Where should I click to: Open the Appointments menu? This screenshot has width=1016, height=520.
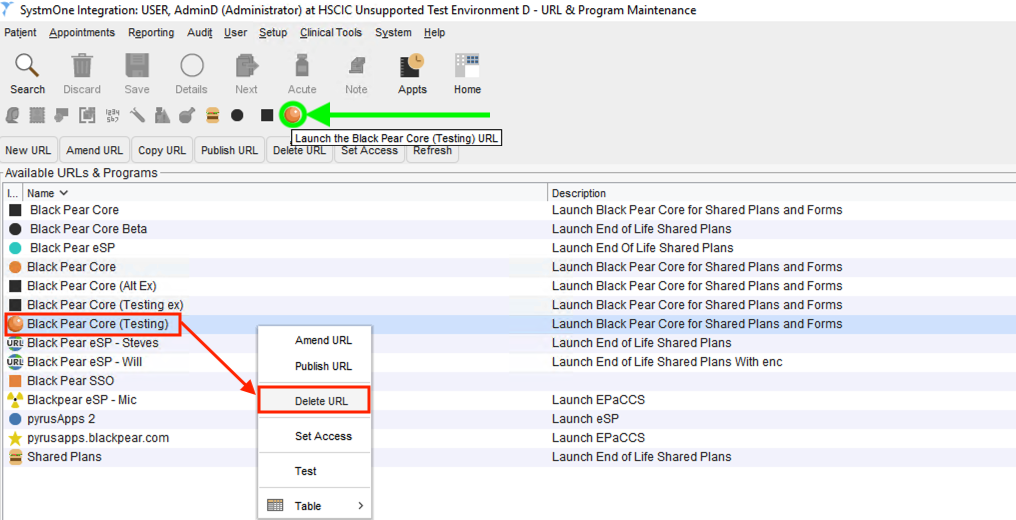(82, 32)
